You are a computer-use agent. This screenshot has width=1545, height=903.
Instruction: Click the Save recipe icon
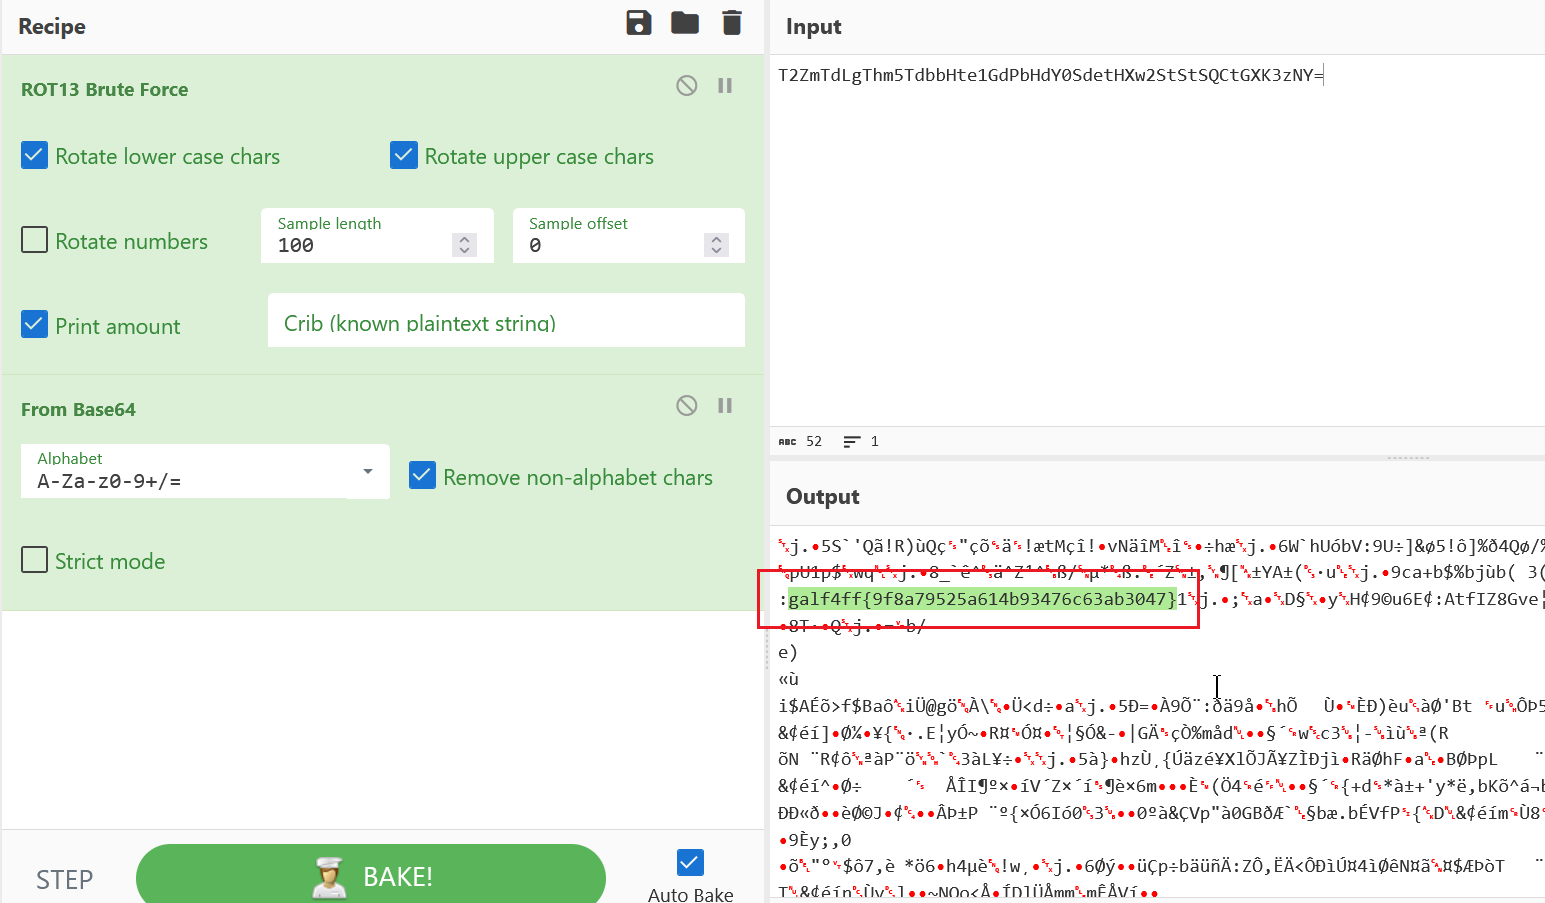coord(638,23)
